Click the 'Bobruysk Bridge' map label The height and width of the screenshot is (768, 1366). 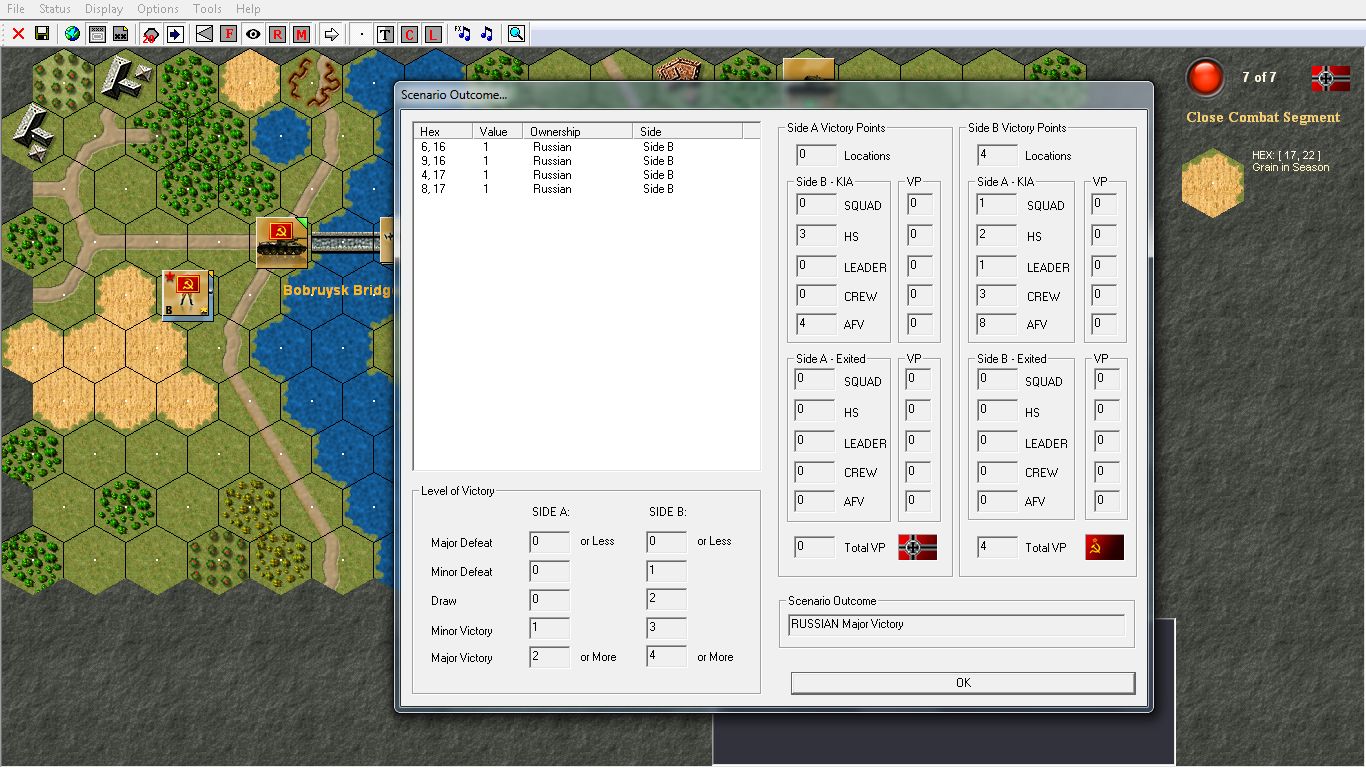click(337, 290)
